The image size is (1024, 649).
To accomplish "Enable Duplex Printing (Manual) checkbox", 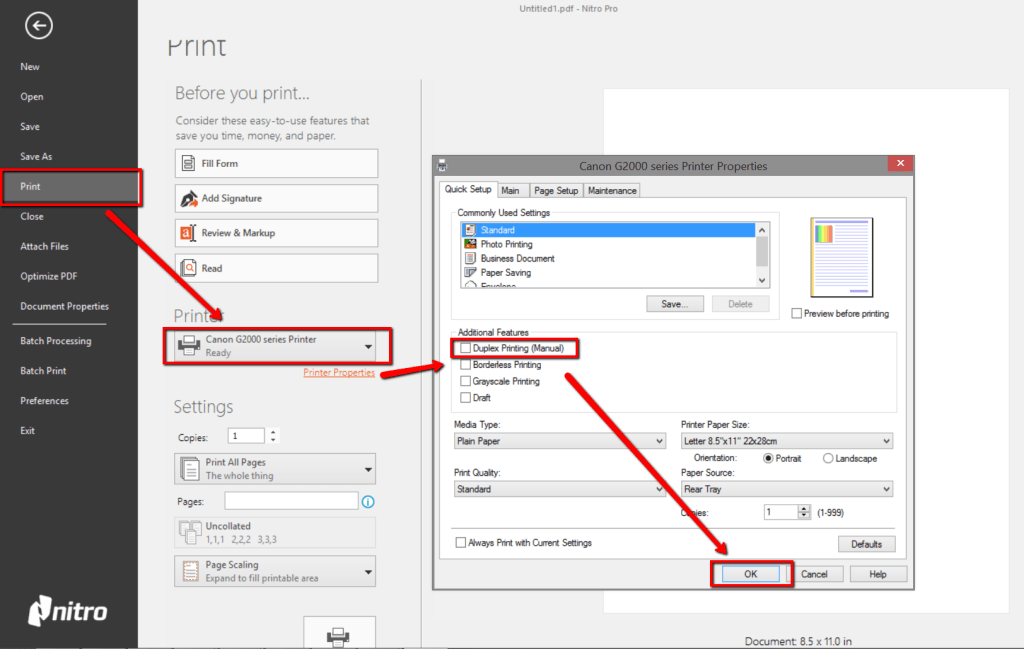I will 466,349.
